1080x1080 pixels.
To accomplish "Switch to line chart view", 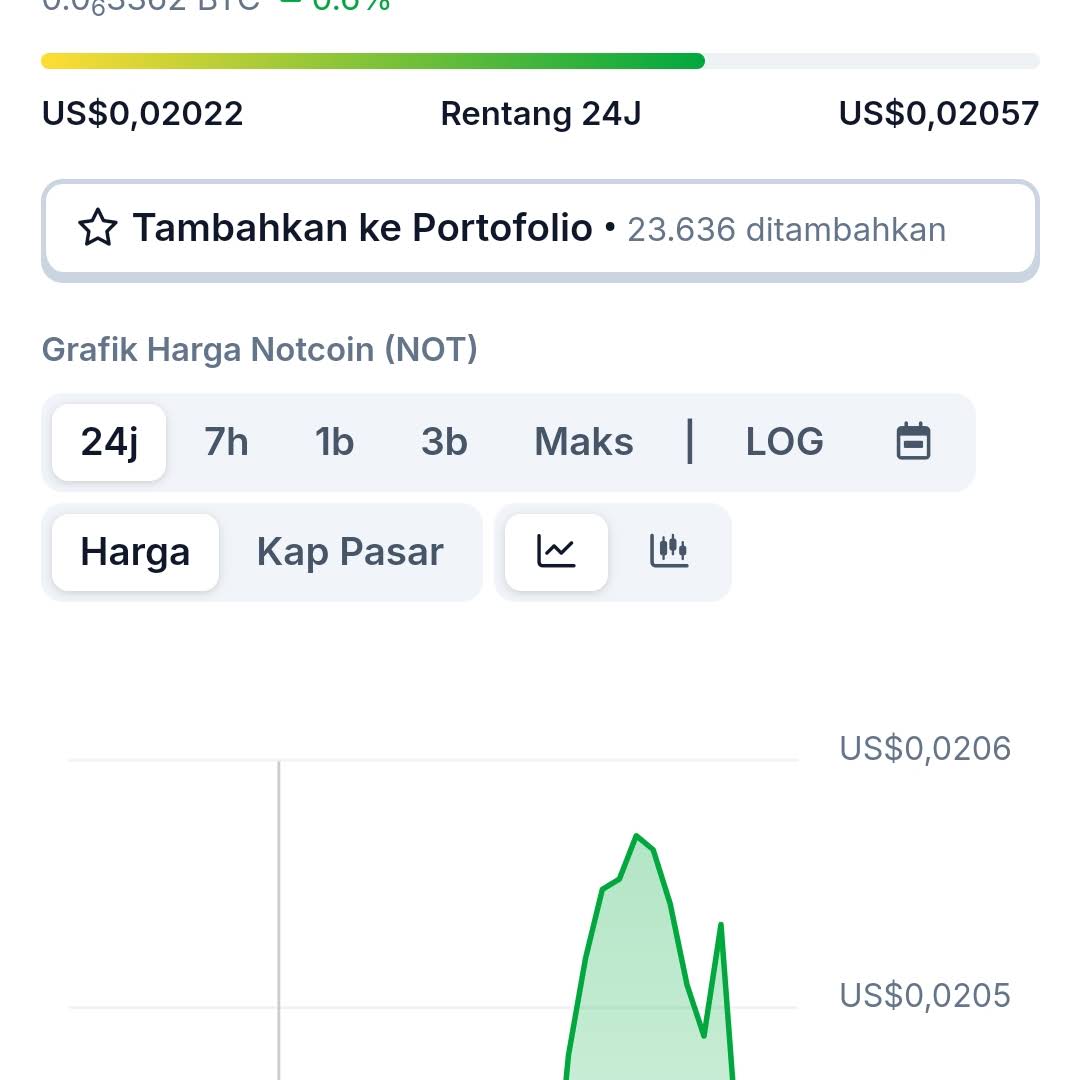I will (556, 552).
